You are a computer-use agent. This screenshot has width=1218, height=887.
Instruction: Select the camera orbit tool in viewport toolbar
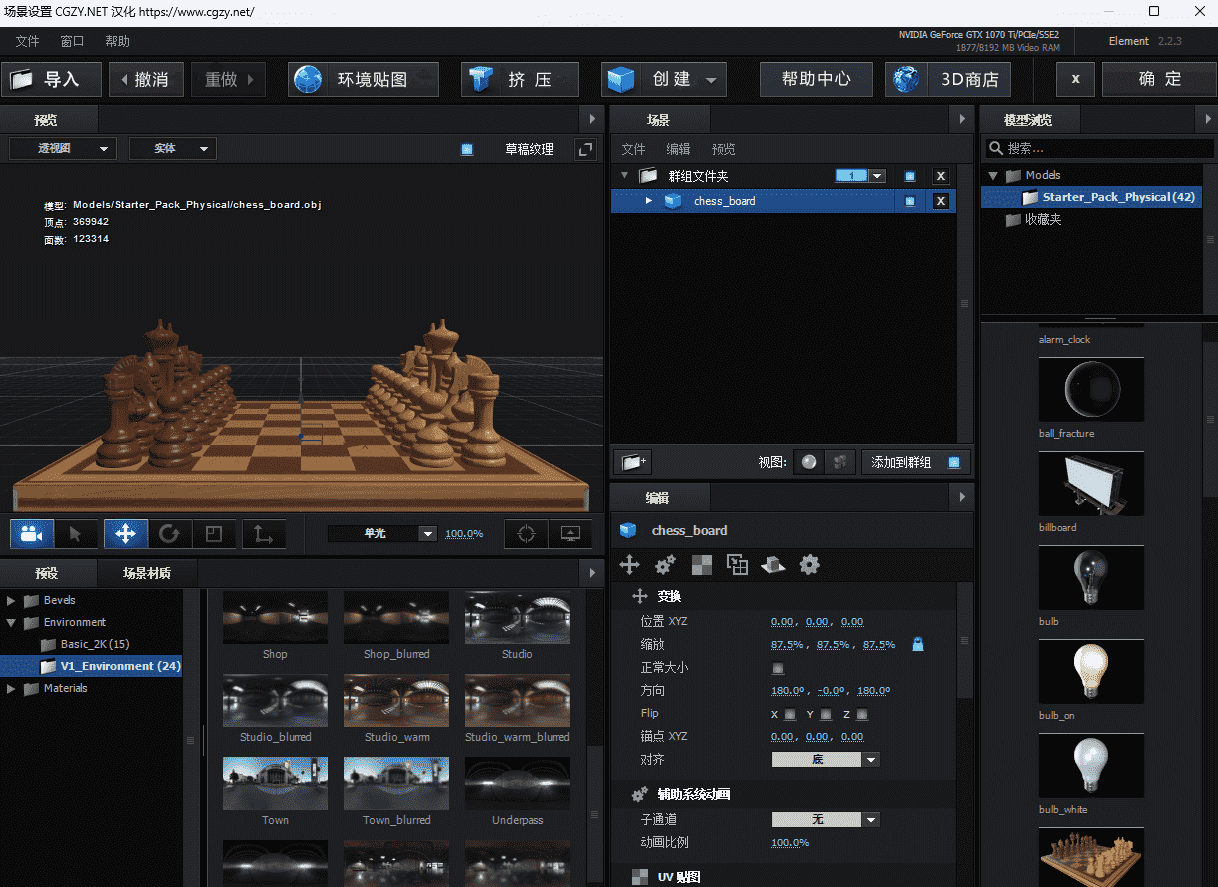[x=31, y=533]
